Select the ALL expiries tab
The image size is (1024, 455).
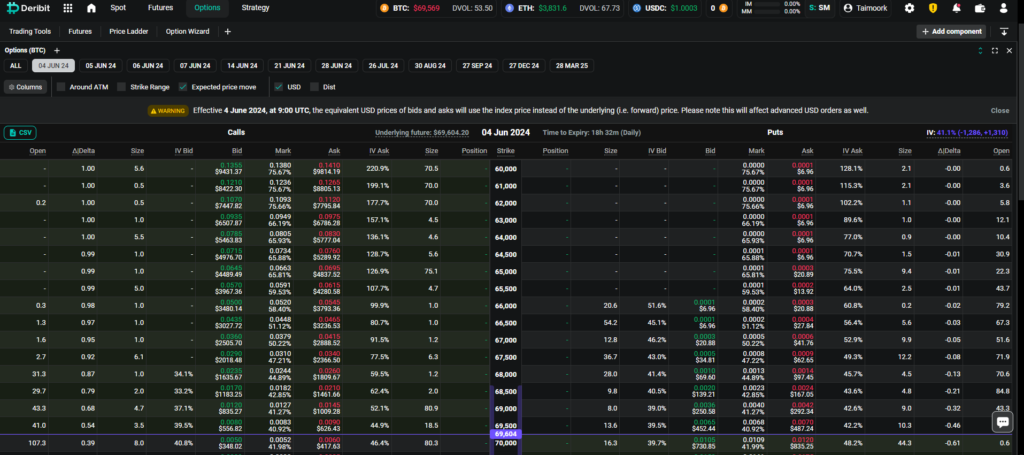coord(16,66)
